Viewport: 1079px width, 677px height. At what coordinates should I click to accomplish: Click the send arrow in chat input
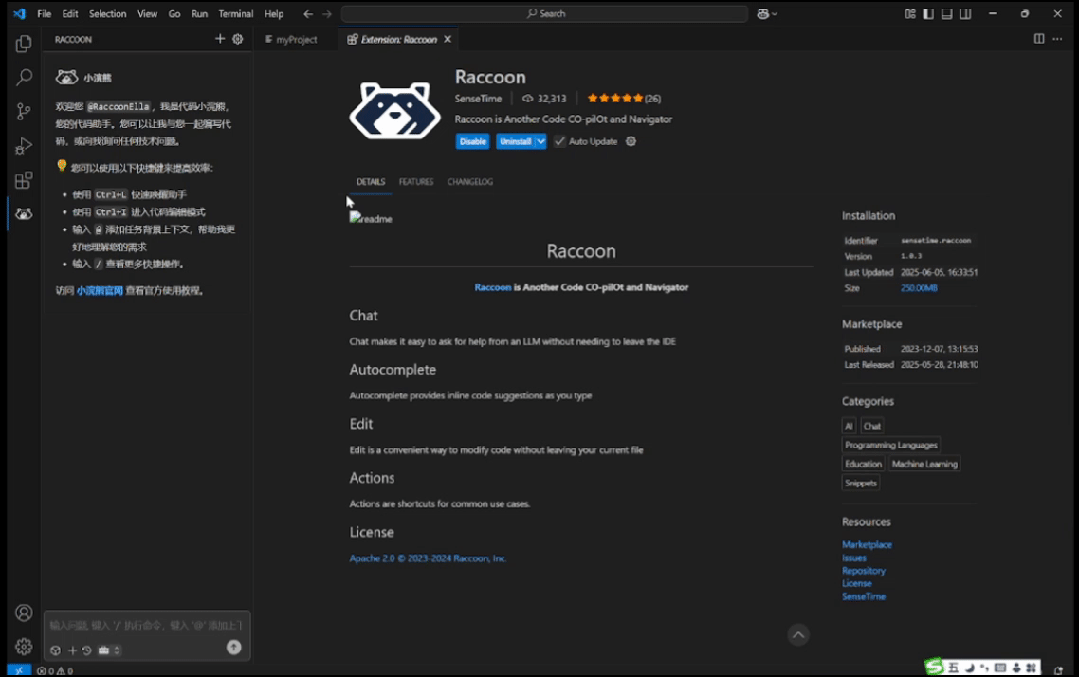point(234,647)
